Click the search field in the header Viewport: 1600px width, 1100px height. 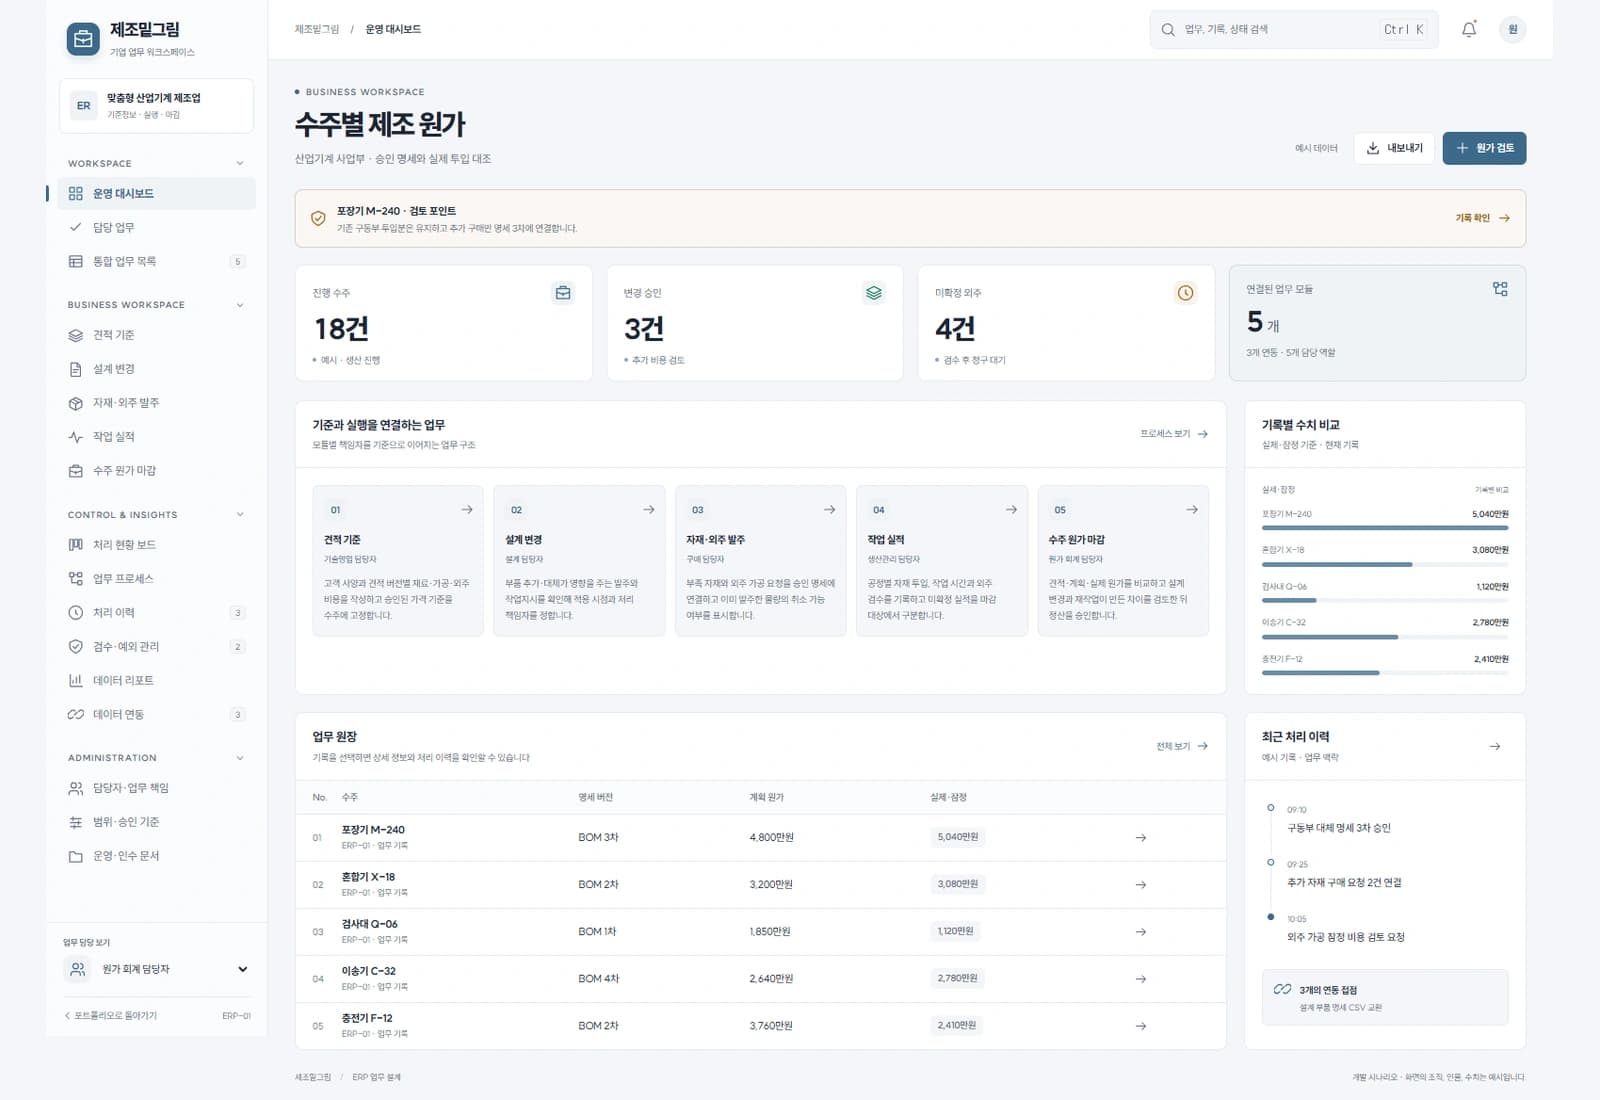coord(1294,30)
